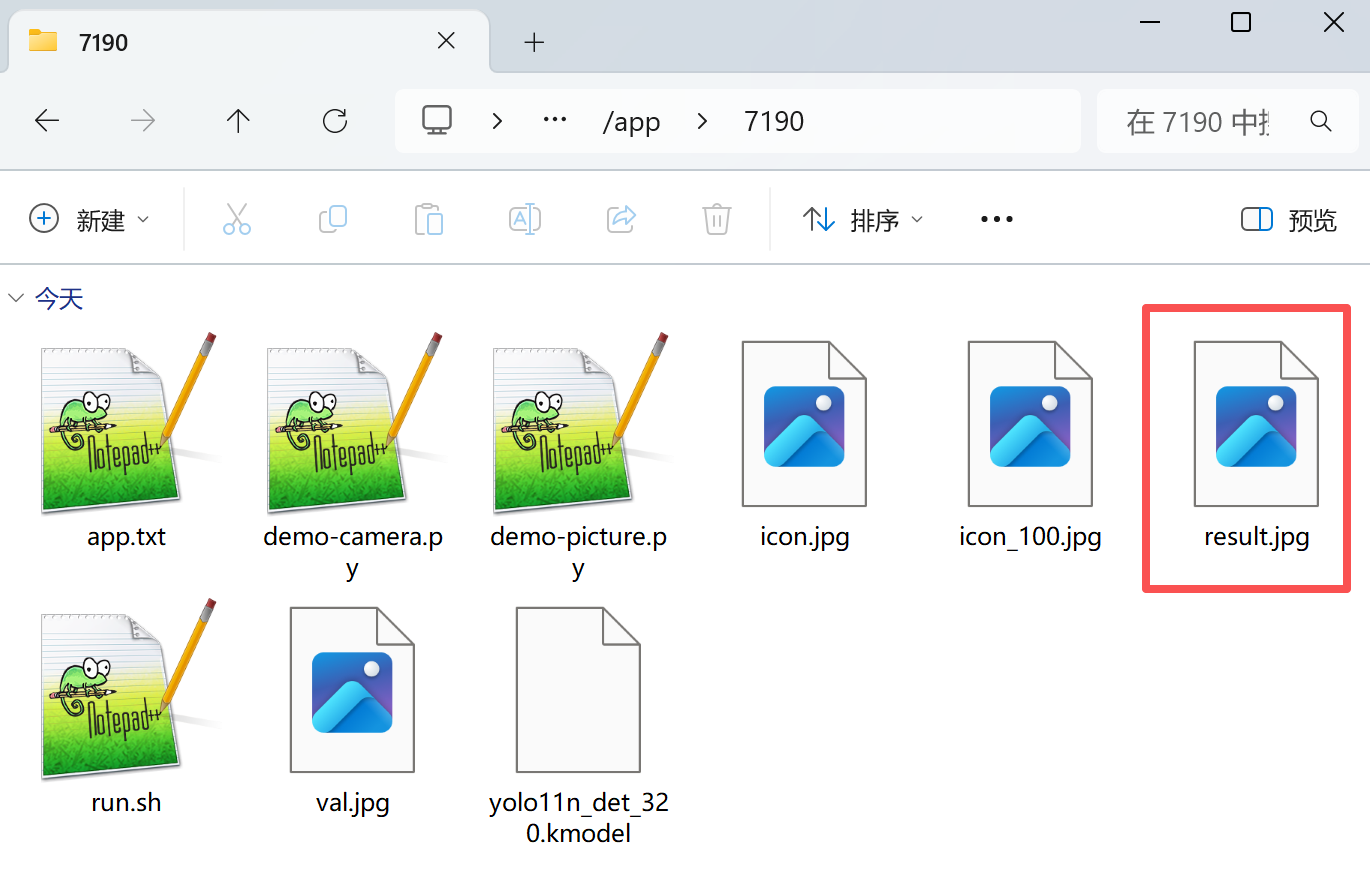
Task: Select the result.jpg file
Action: (1256, 448)
